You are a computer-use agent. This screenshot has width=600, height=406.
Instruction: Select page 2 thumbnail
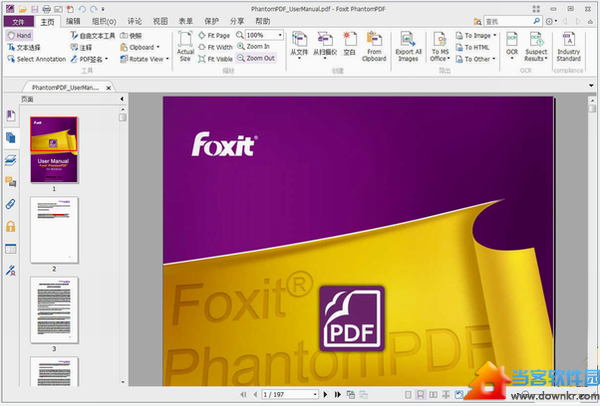point(54,230)
